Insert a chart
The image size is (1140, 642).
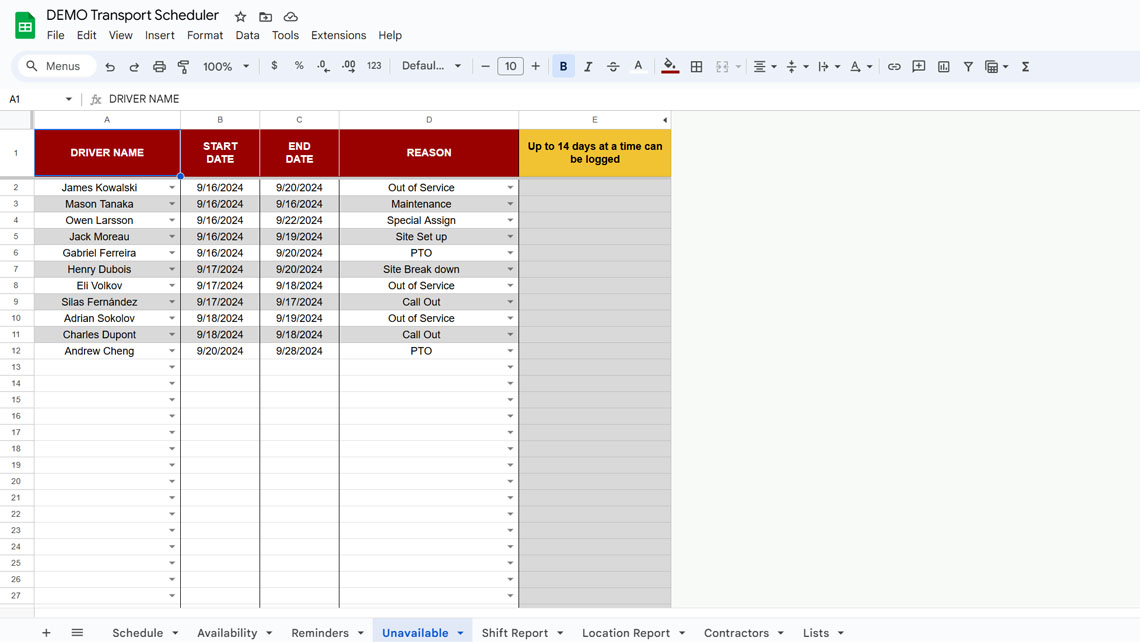pyautogui.click(x=944, y=66)
